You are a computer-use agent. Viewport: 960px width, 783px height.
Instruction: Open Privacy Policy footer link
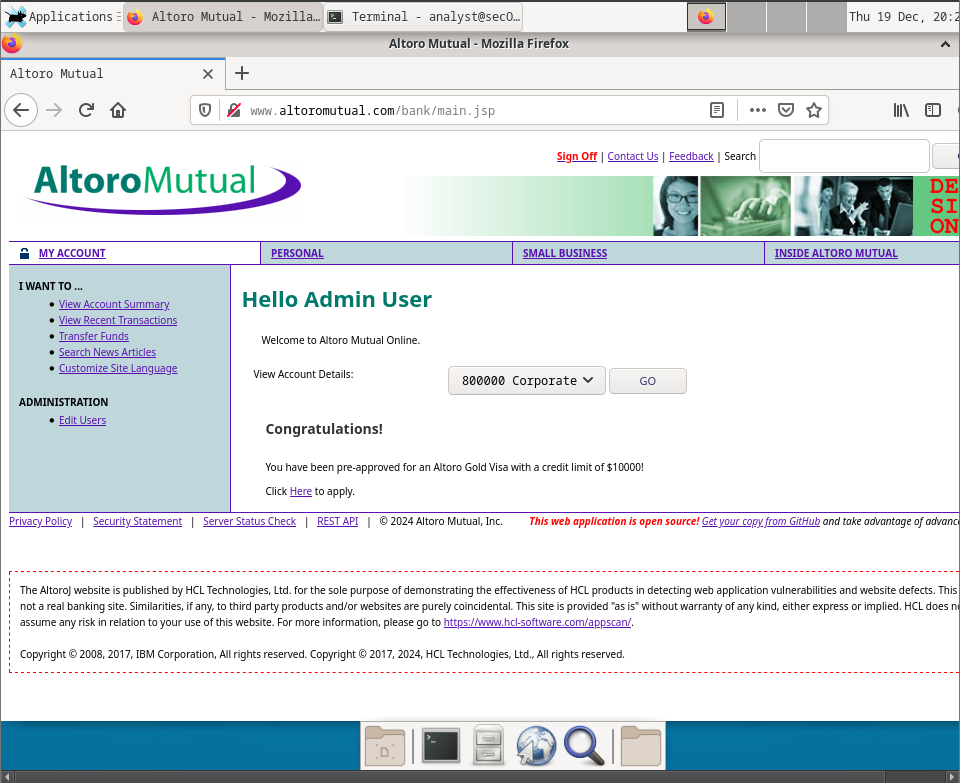(40, 521)
